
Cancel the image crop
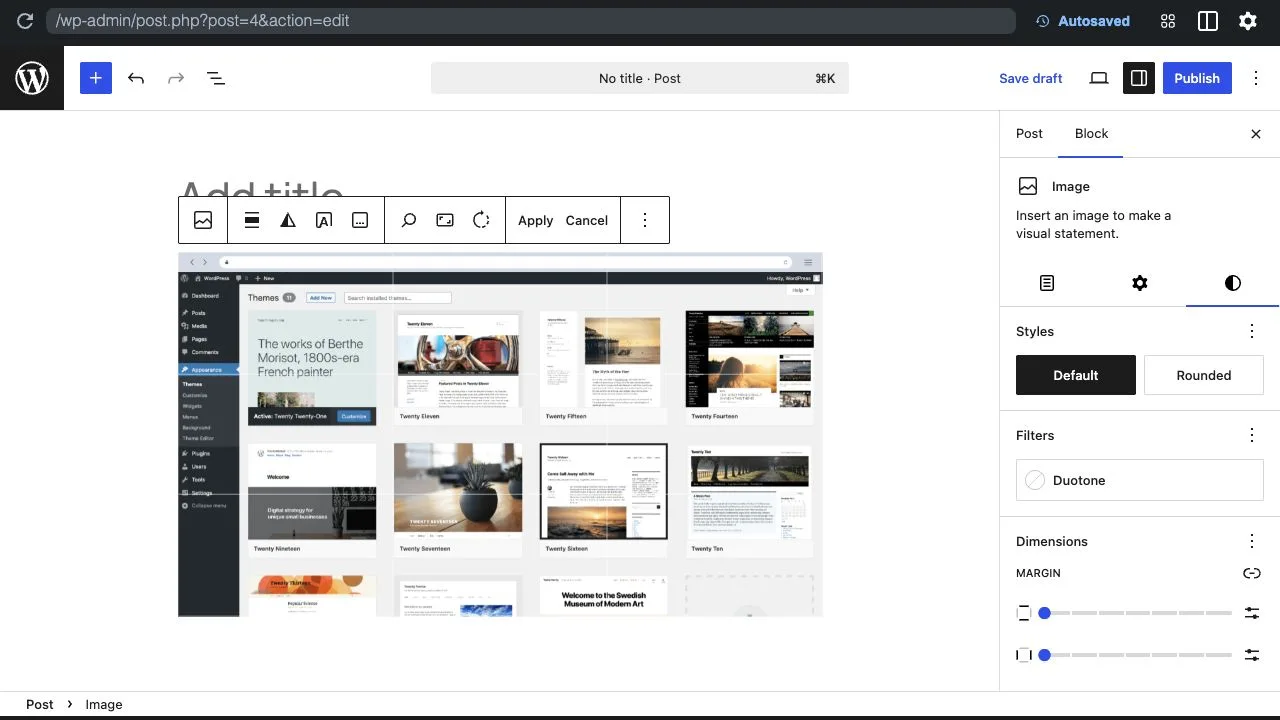[x=586, y=220]
